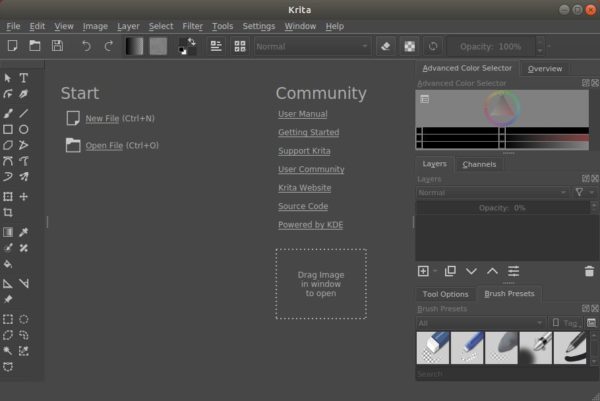Screen dimensions: 600x401
Task: Switch to the Overview tab
Action: 545,69
